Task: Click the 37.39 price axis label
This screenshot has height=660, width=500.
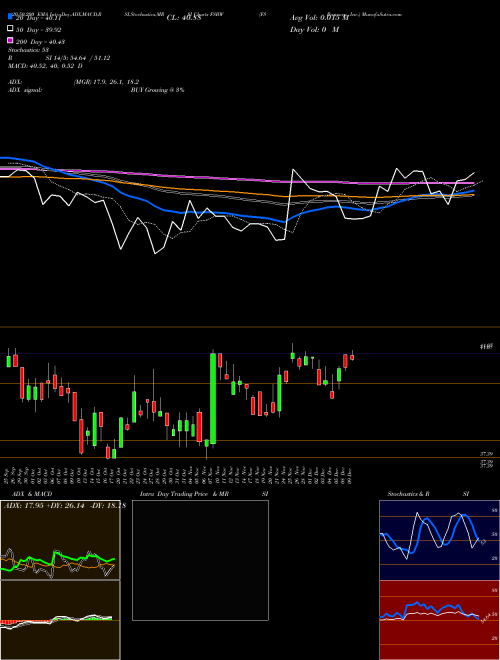Action: 486,454
